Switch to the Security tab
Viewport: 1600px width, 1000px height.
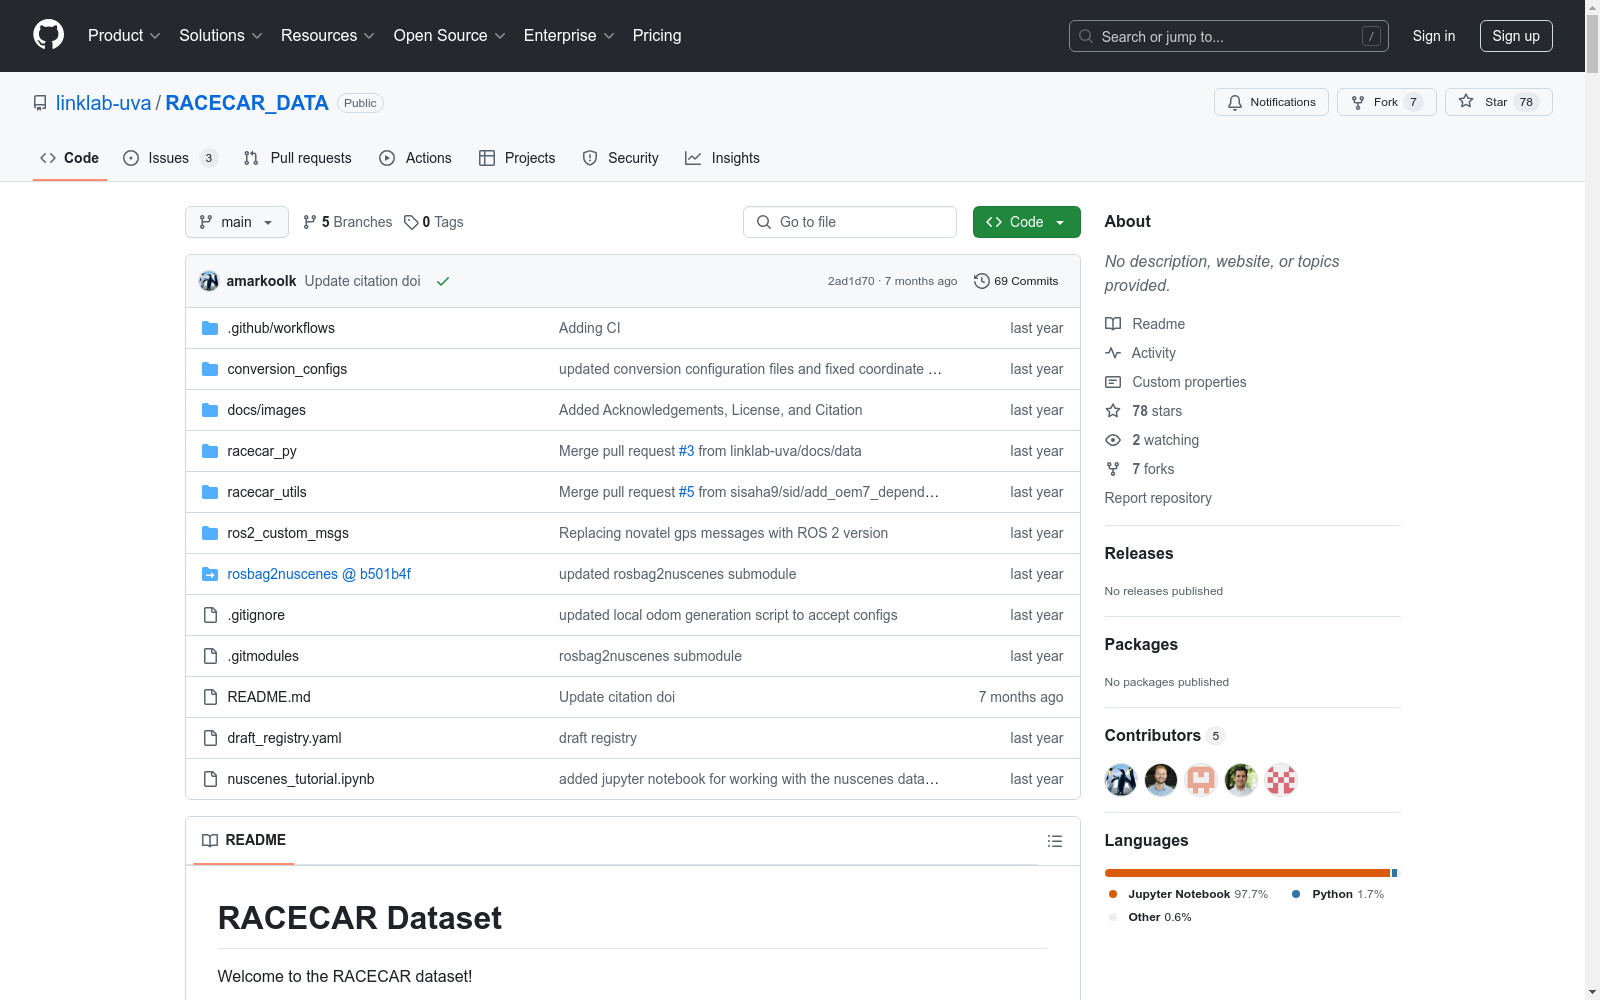point(621,158)
